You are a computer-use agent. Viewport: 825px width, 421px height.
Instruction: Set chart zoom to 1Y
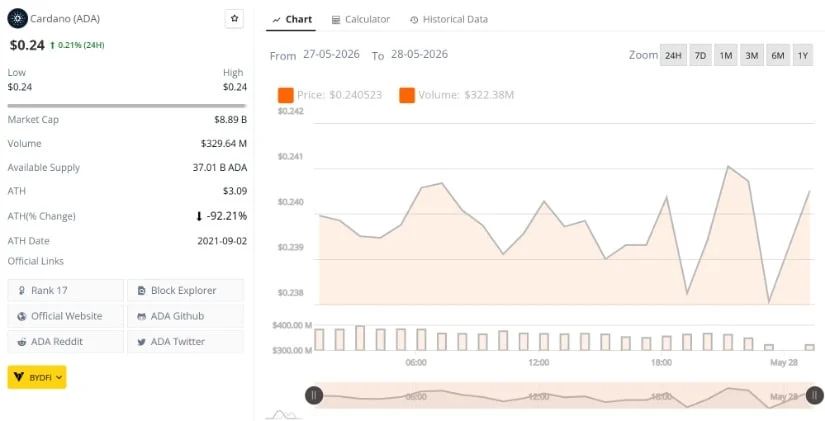[x=802, y=55]
